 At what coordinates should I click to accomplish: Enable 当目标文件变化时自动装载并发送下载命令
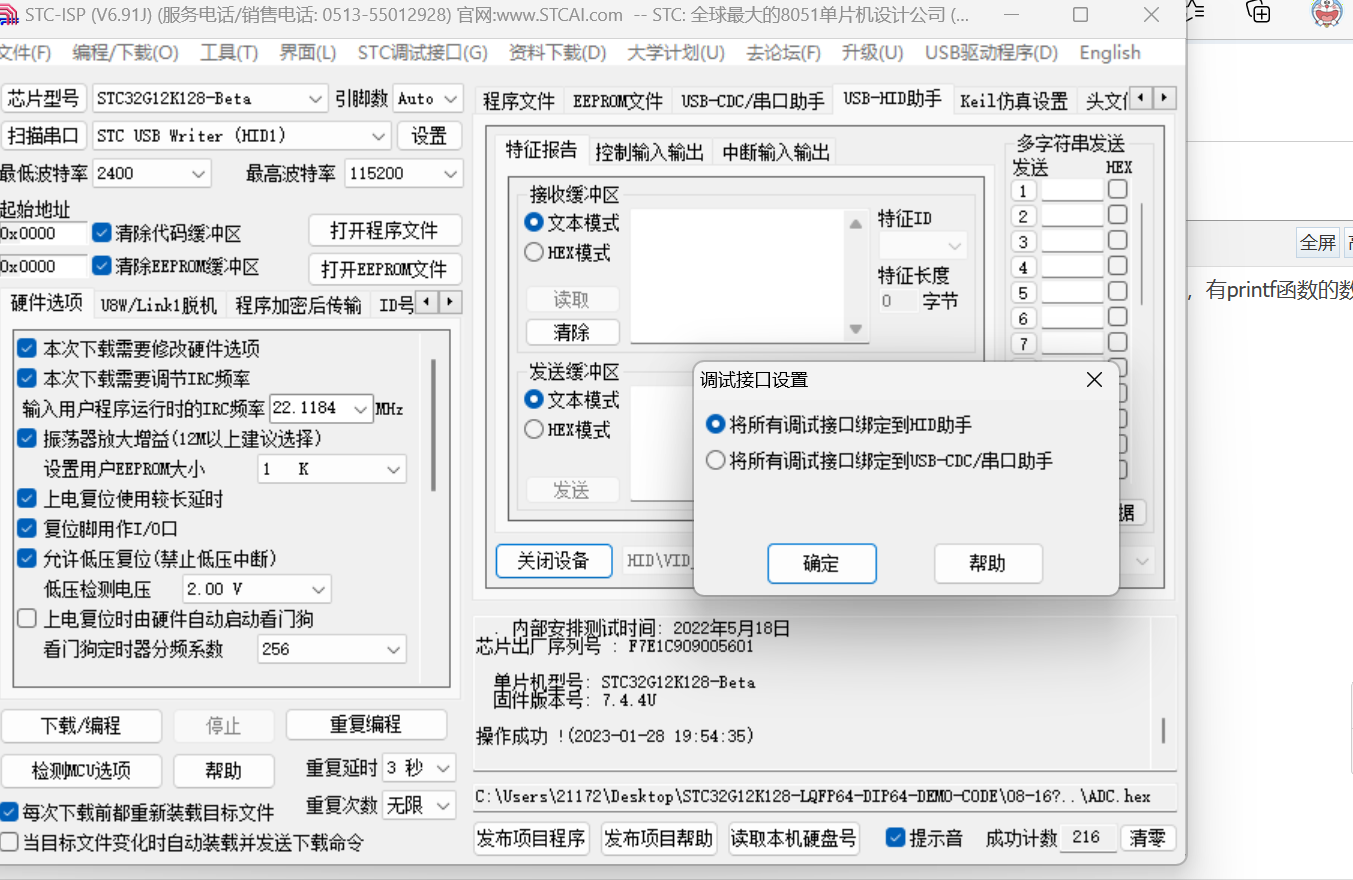click(x=9, y=842)
